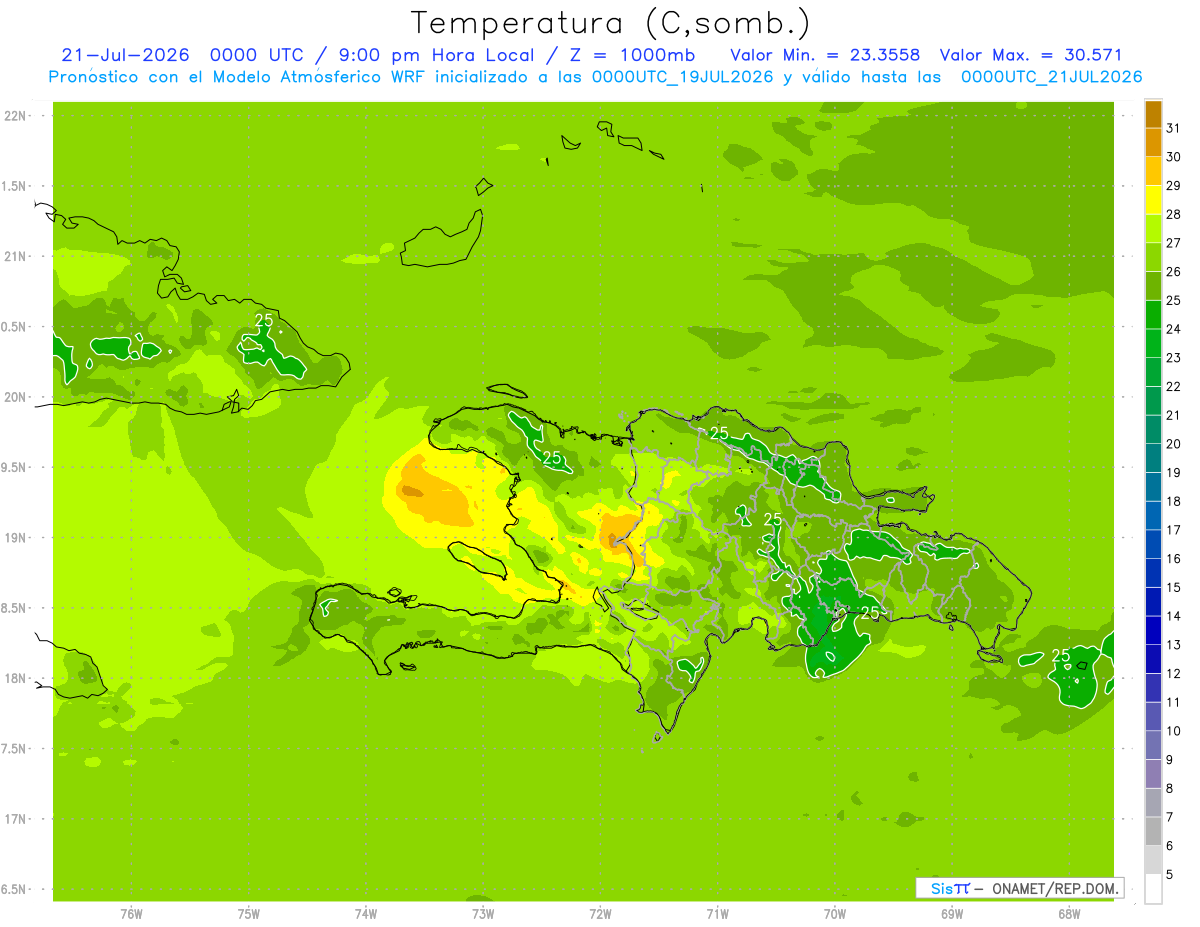Select the colorbar swatch between 29 and 30
The width and height of the screenshot is (1200, 927).
[x=1153, y=172]
